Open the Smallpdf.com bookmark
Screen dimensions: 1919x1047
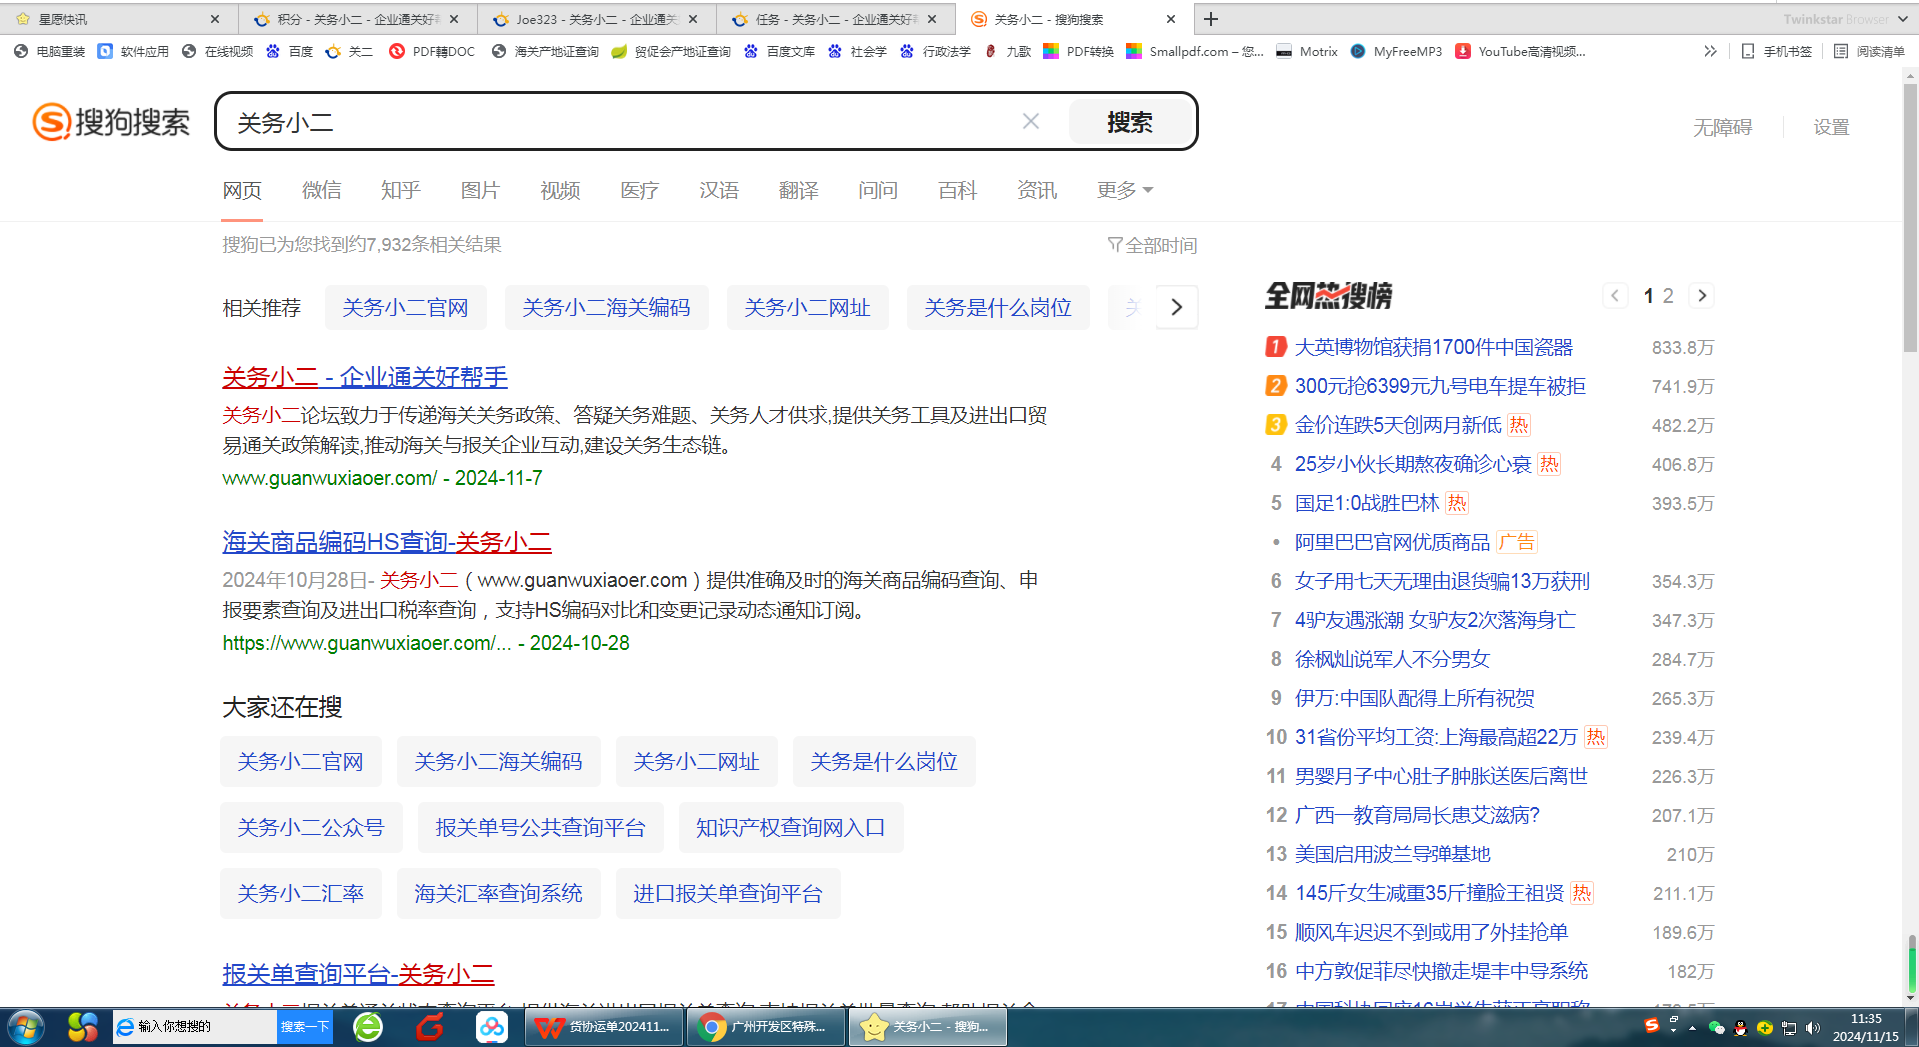[x=1196, y=51]
